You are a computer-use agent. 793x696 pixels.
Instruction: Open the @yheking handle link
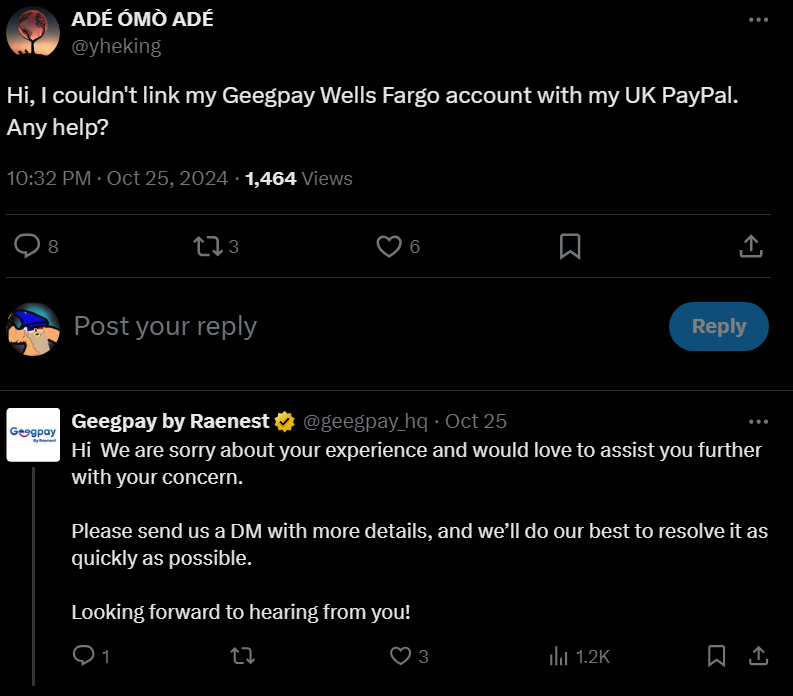click(116, 46)
